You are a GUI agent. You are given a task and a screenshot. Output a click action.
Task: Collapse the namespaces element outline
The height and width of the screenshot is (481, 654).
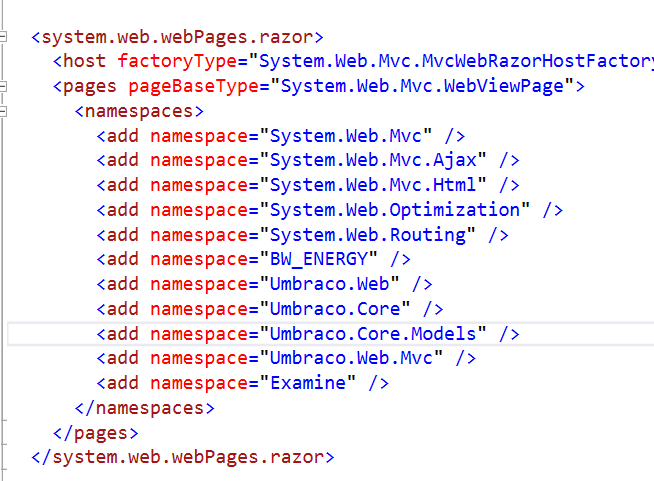coord(4,111)
